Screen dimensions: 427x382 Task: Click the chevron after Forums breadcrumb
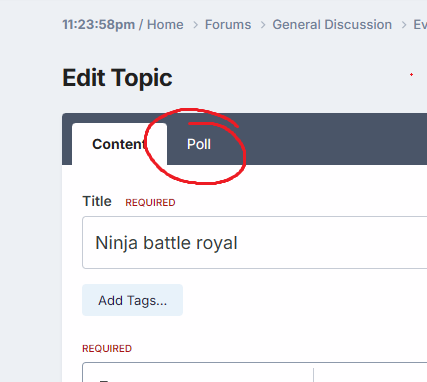coord(263,25)
